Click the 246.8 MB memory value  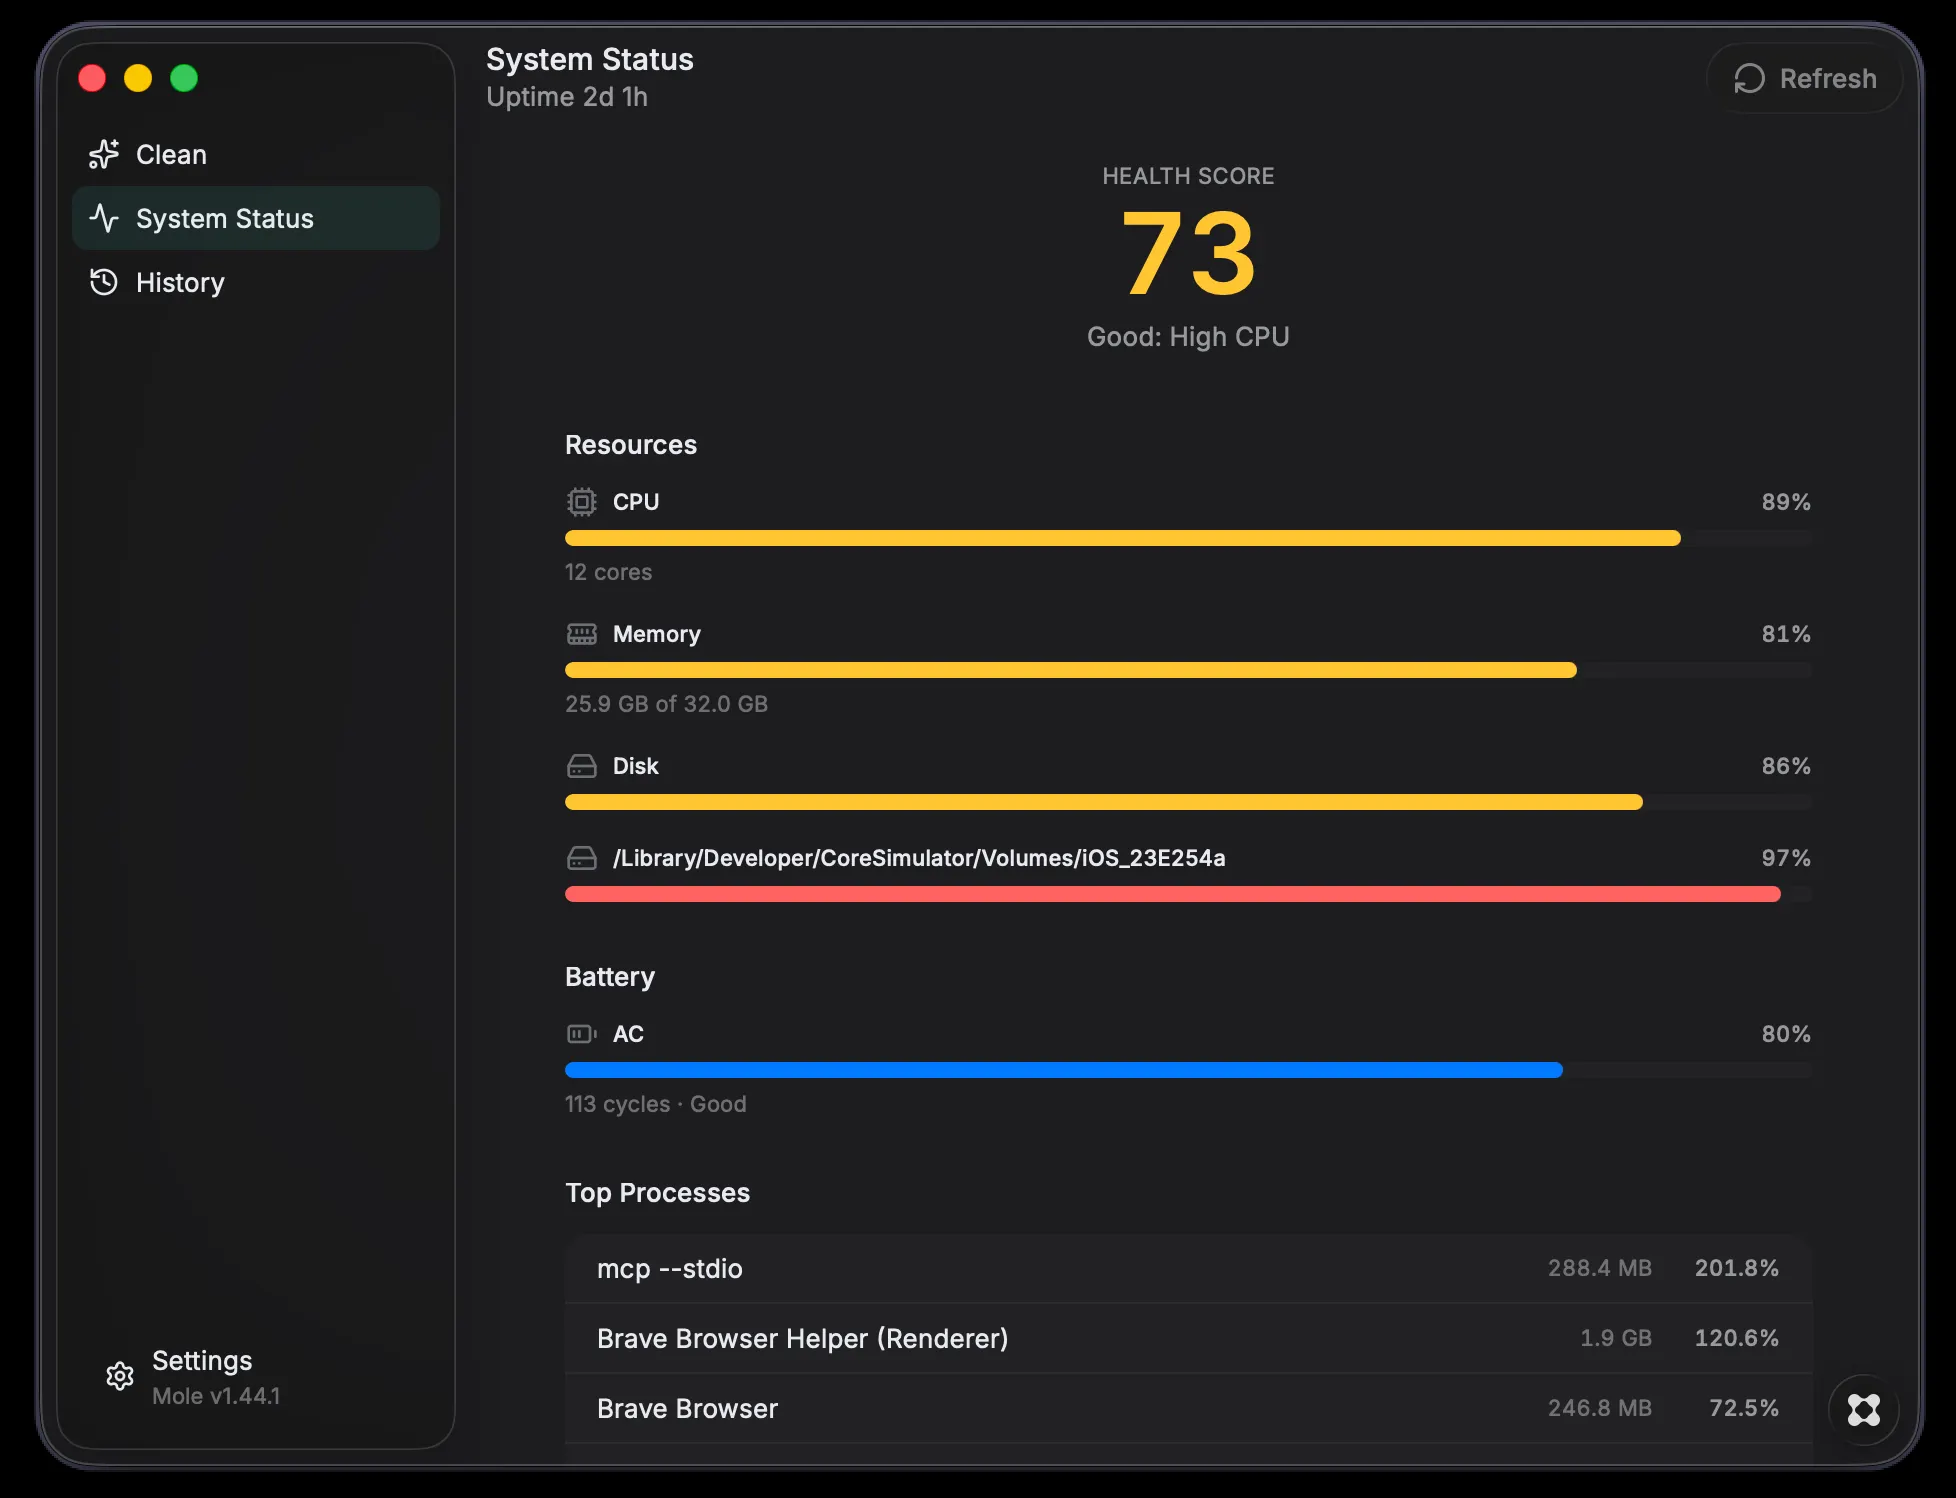pos(1600,1408)
